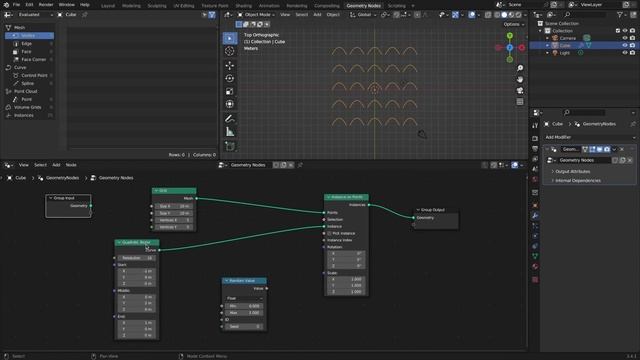
Task: Pin the node tree in node editor header
Action: pyautogui.click(x=300, y=165)
